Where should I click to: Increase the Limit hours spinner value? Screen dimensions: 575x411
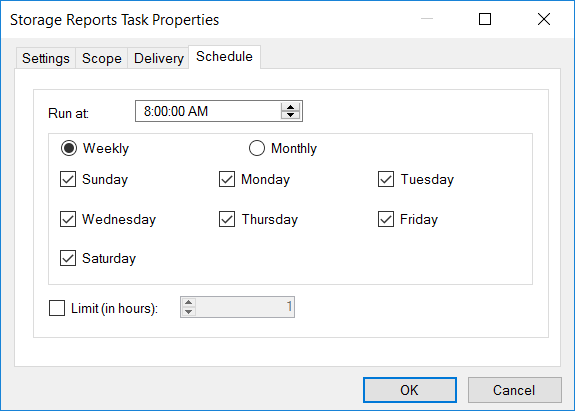(x=188, y=303)
